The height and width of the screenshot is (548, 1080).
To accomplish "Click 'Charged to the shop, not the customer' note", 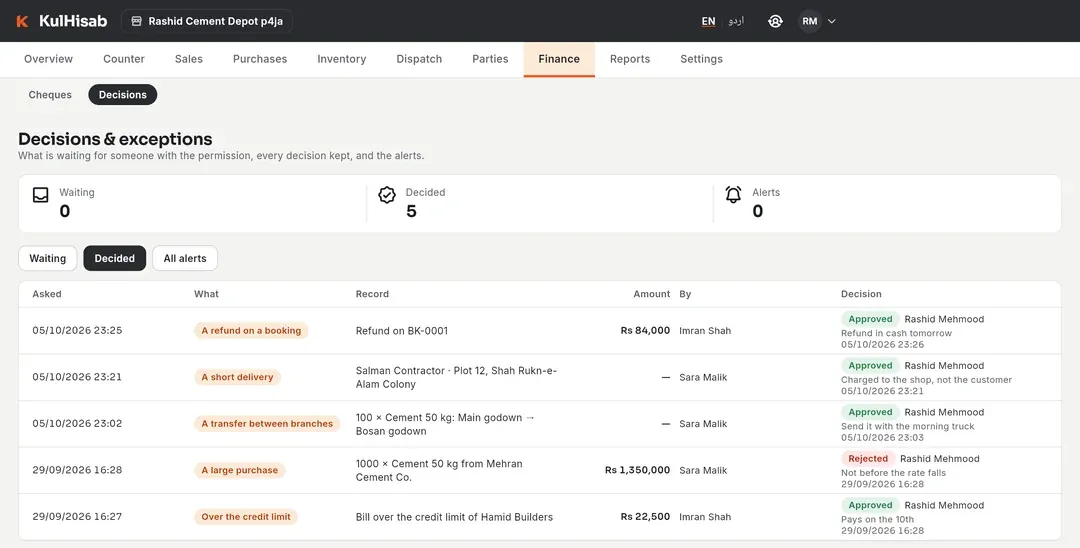I will click(x=926, y=379).
